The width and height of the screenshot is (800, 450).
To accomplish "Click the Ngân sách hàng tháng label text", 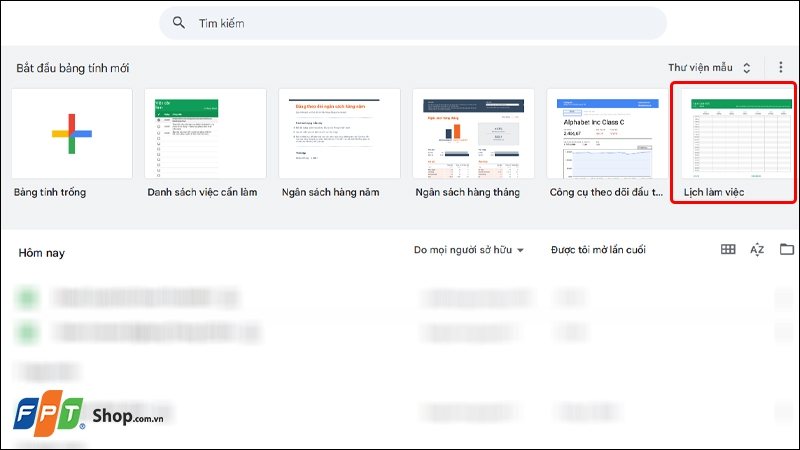I will click(467, 192).
